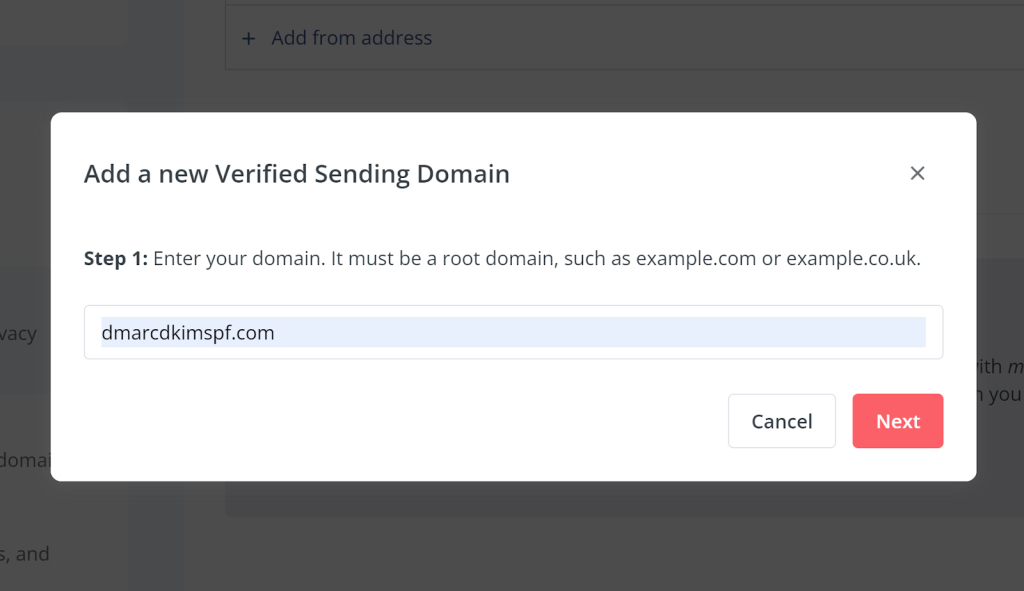Image resolution: width=1024 pixels, height=591 pixels.
Task: Close the dialog with the X icon
Action: coord(917,173)
